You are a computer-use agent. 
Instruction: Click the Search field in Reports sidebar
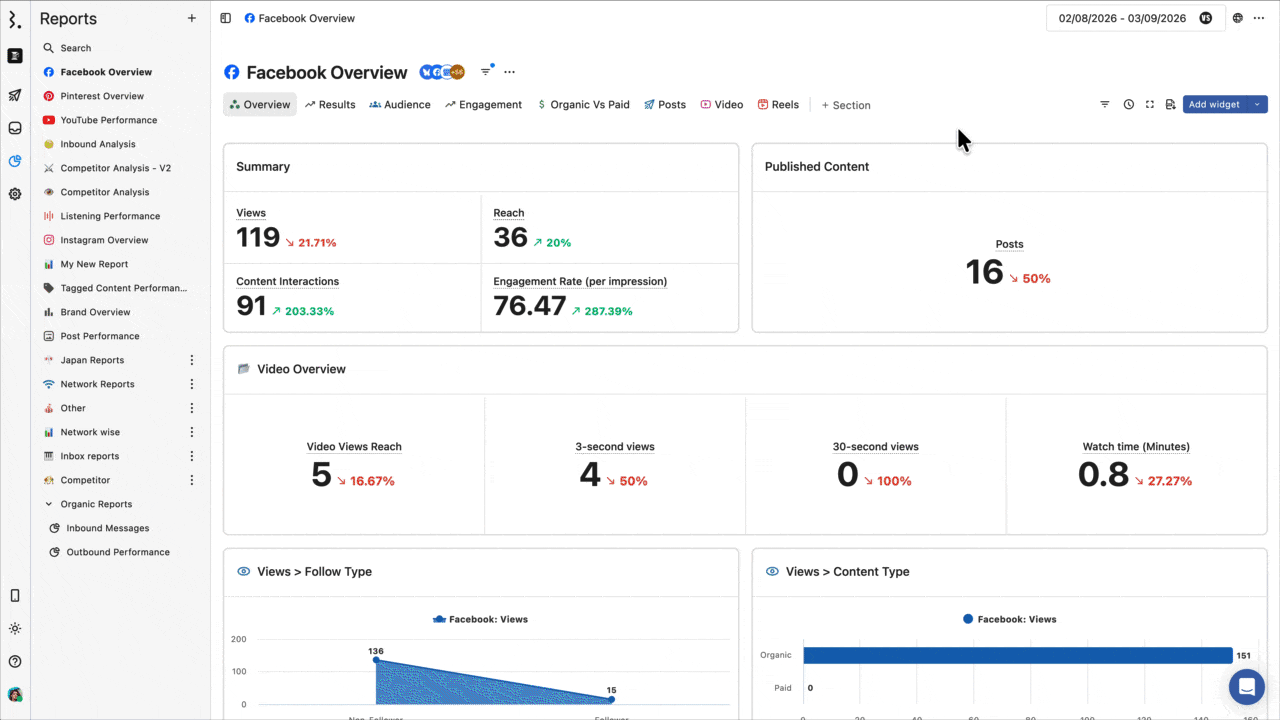tap(76, 48)
